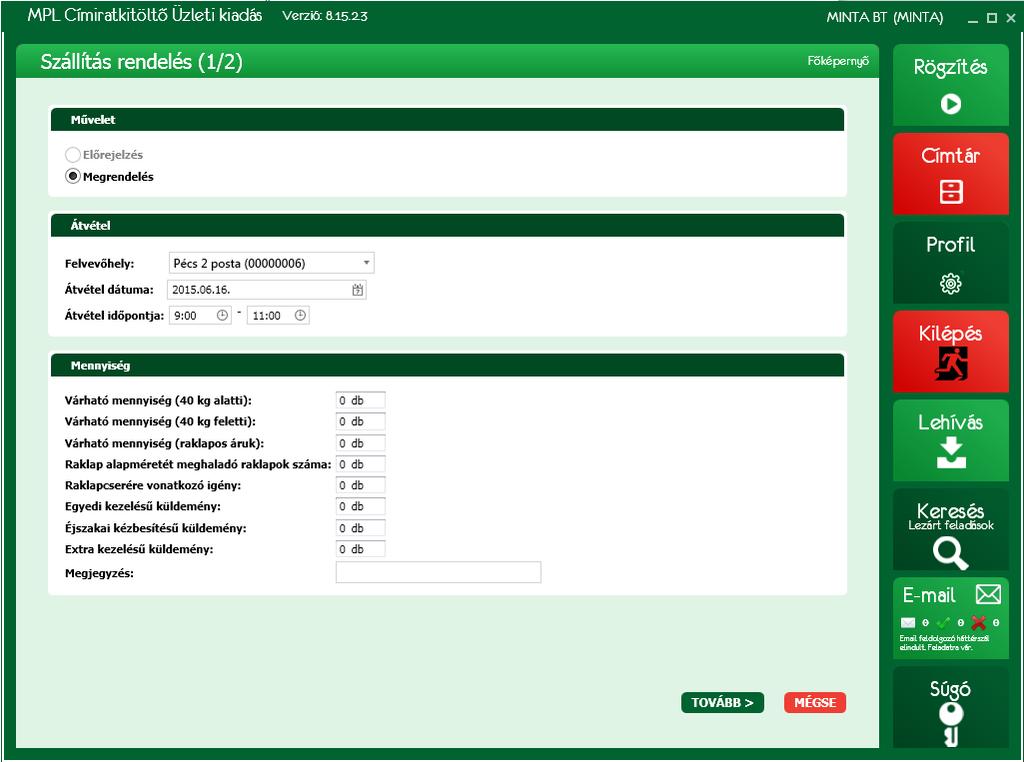Click Éjszakai kézbesítésű küldemény field
The width and height of the screenshot is (1024, 762).
click(360, 528)
